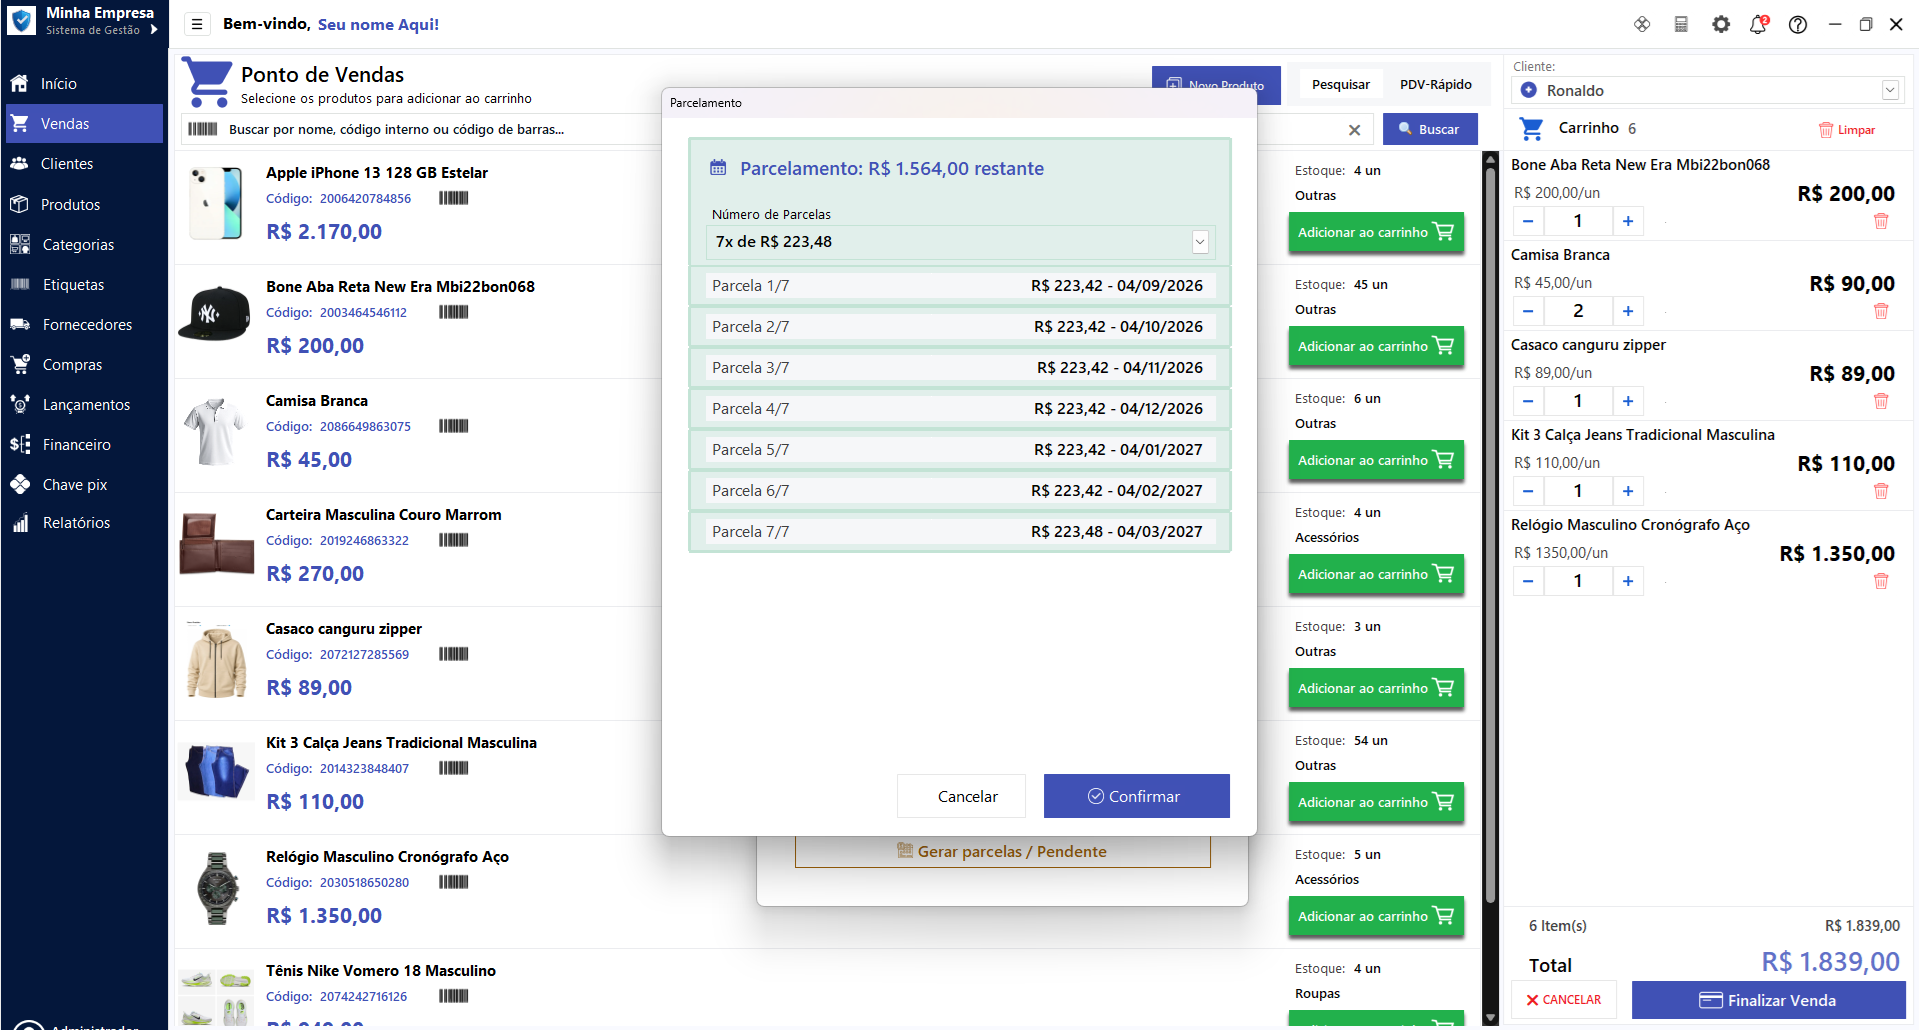Remove Relógio Masculino with trash icon
Screen dimensions: 1919x1030
pos(1881,581)
